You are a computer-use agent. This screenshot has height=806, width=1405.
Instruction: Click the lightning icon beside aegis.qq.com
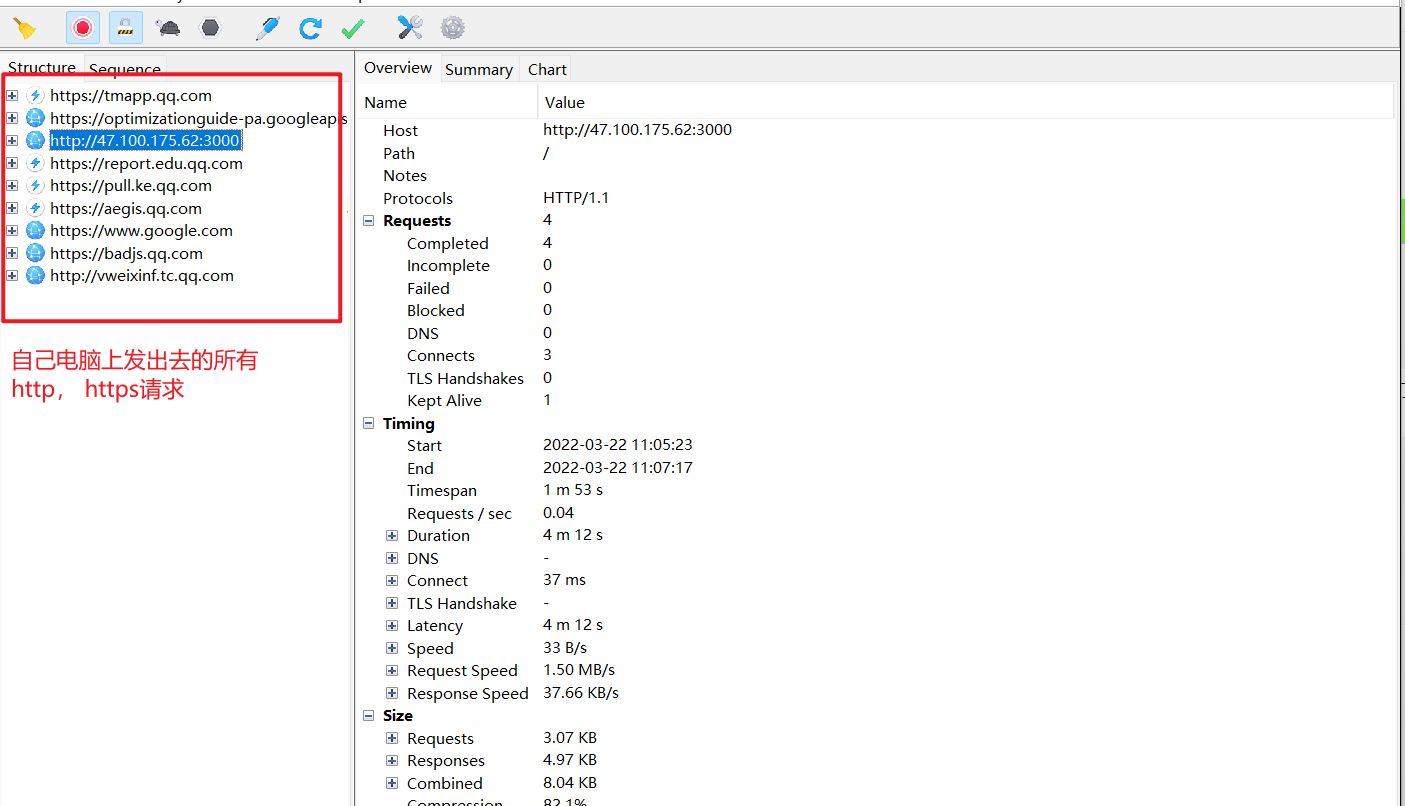[35, 208]
